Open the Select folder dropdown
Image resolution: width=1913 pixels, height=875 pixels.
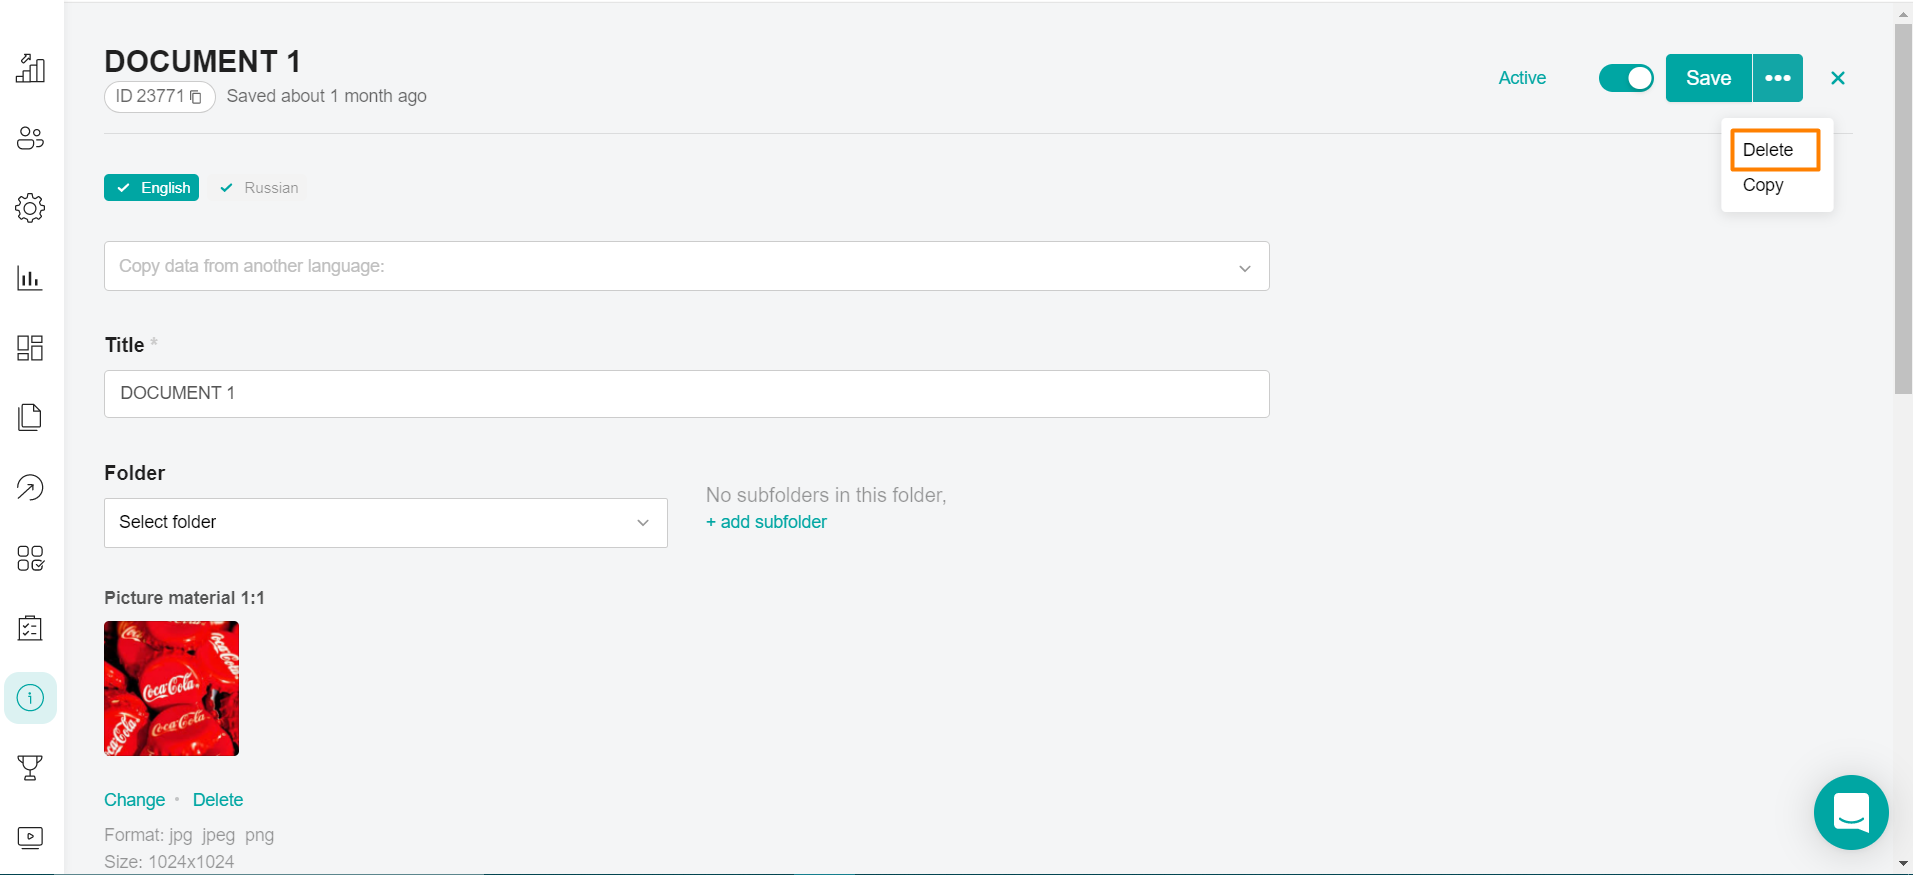pyautogui.click(x=386, y=523)
